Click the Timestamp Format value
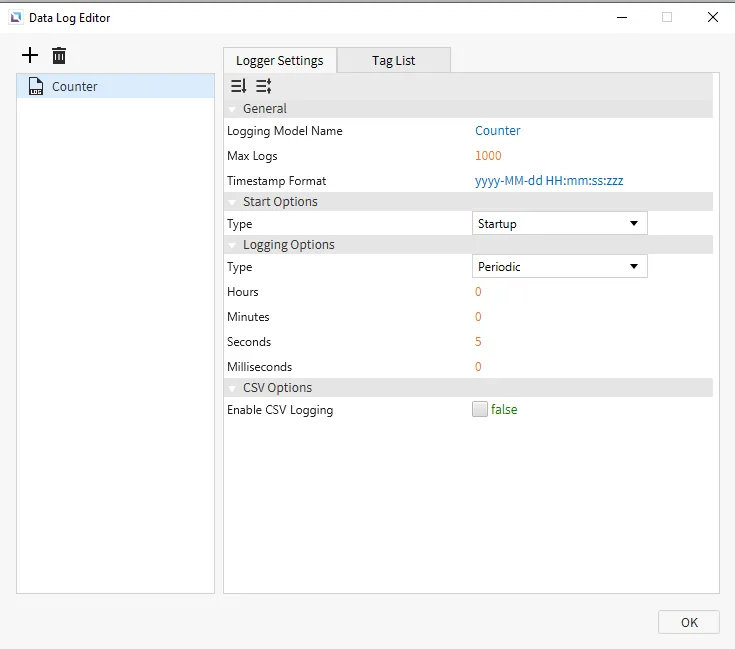Screen dimensions: 735x649 pos(549,181)
